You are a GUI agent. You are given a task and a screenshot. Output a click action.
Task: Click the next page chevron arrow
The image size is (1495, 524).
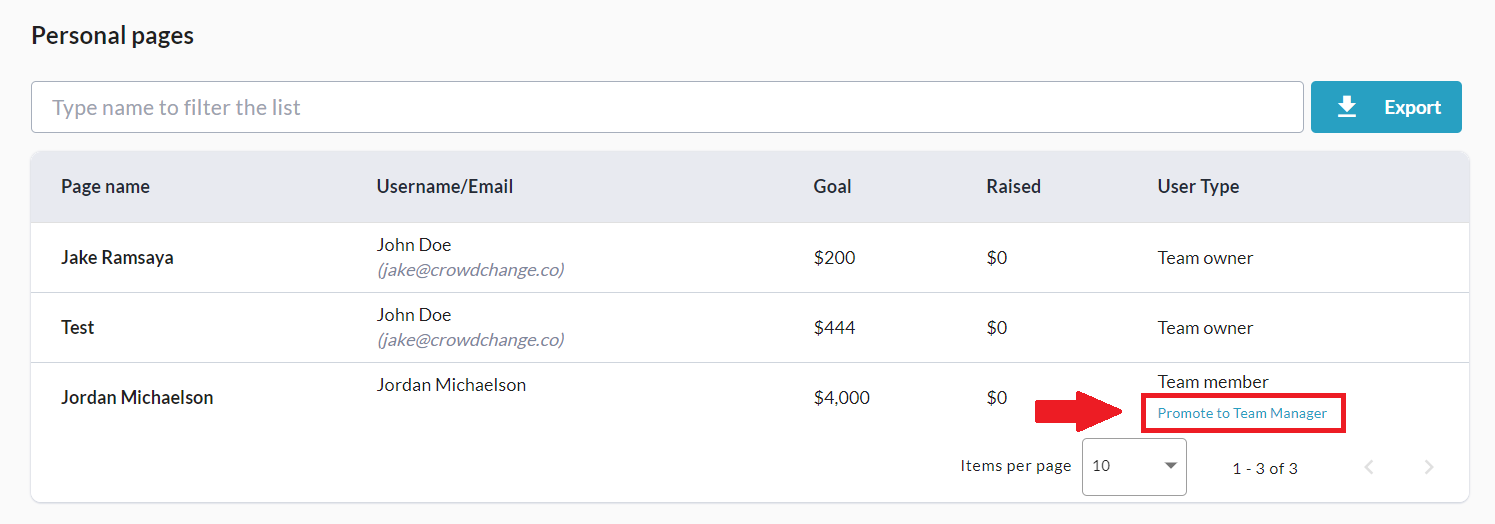(x=1429, y=467)
